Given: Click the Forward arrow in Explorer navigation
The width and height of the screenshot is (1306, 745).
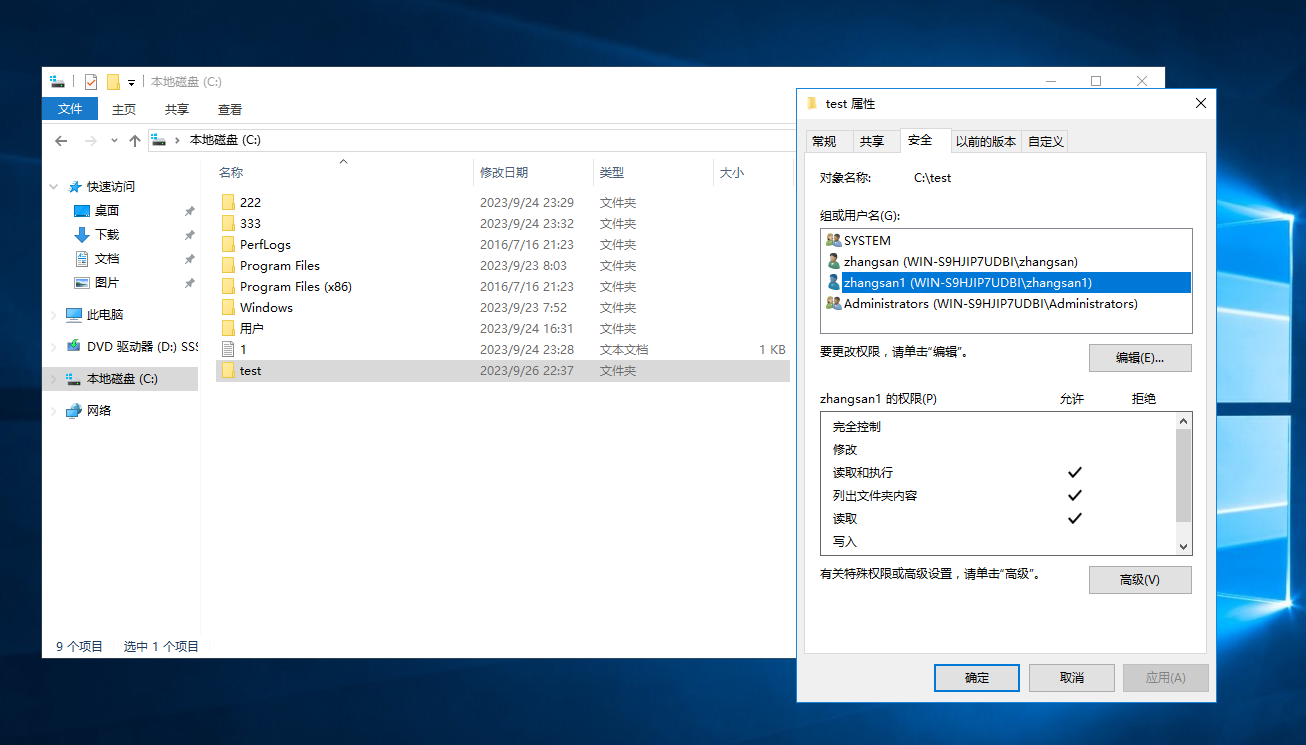Looking at the screenshot, I should click(91, 141).
